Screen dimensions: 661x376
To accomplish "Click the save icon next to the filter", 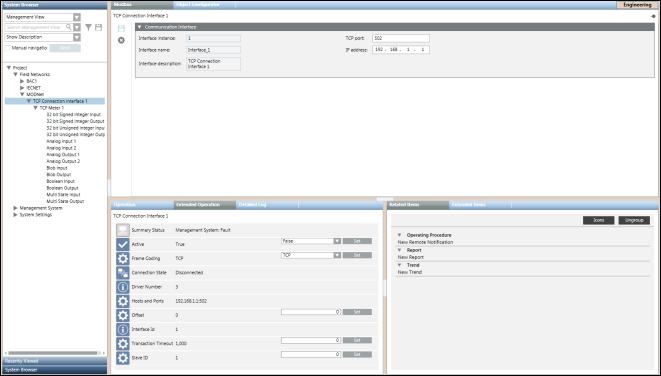I will (99, 27).
